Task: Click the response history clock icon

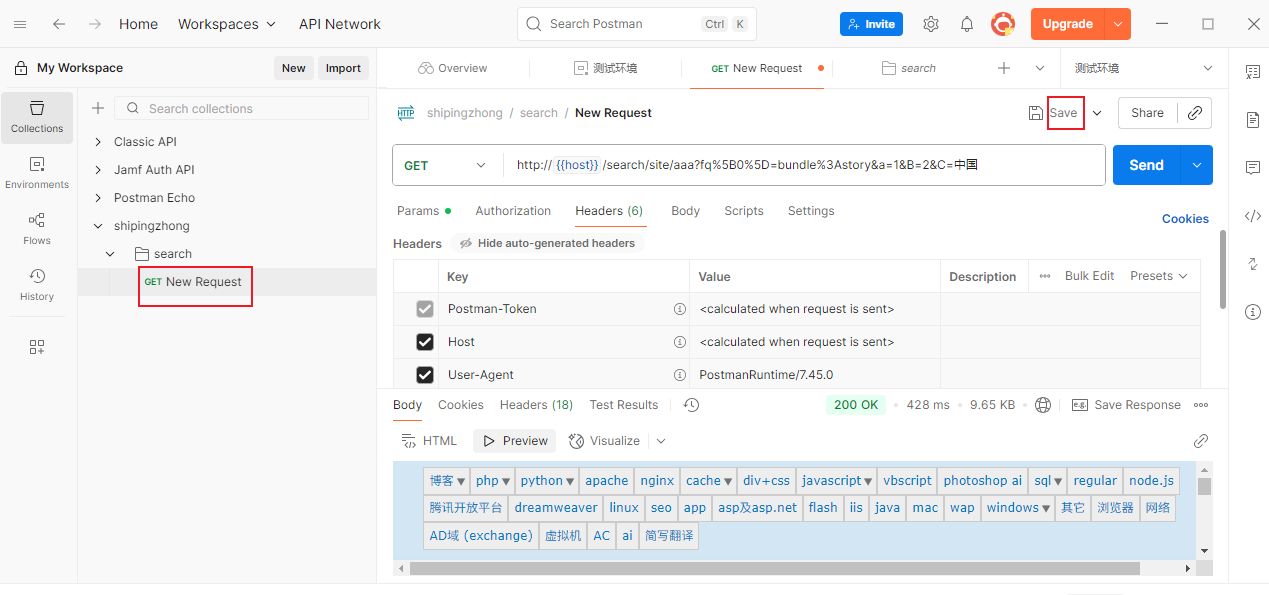Action: [691, 405]
